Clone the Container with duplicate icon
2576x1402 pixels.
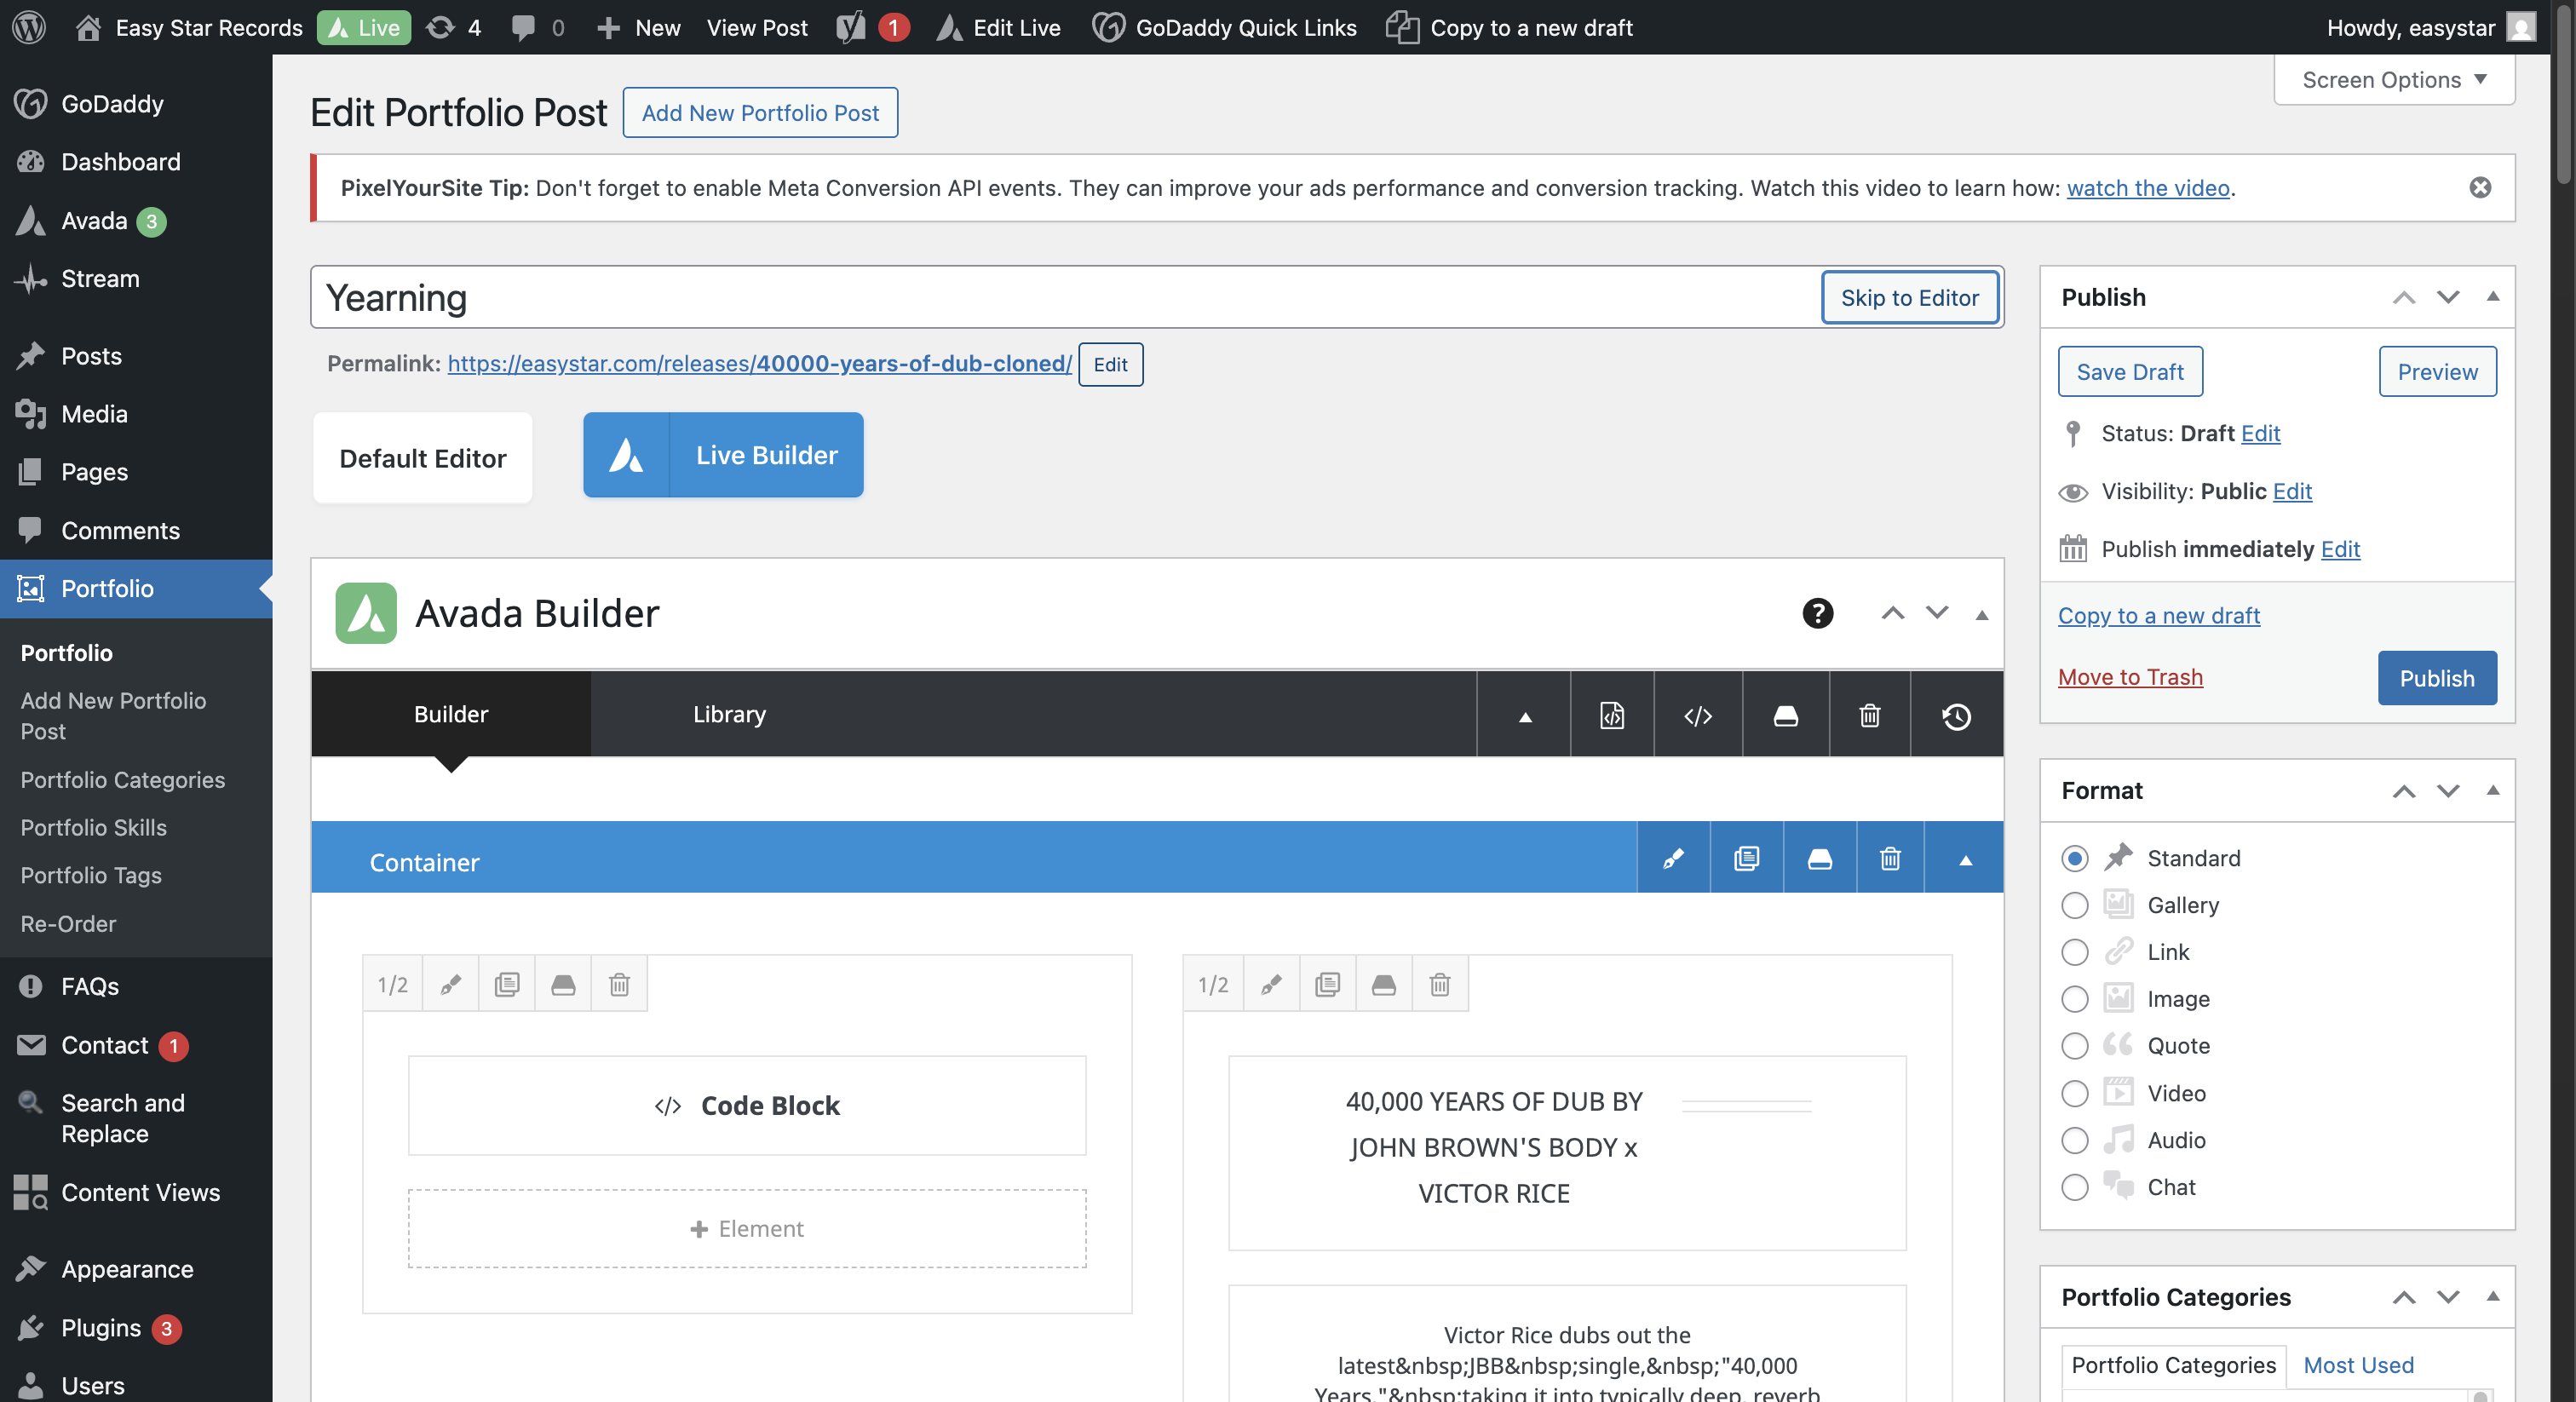coord(1746,859)
